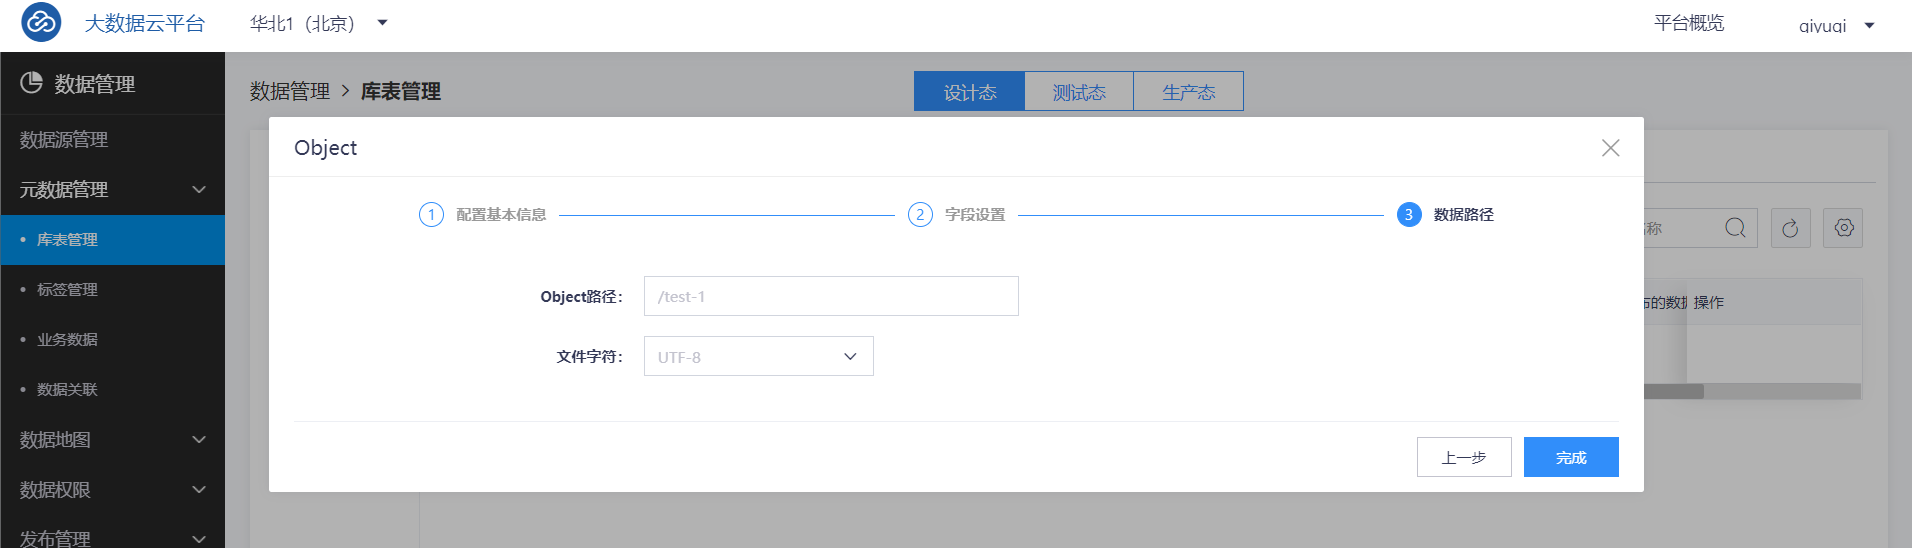The width and height of the screenshot is (1912, 548).
Task: Switch to the 生产态 tab
Action: (x=1188, y=92)
